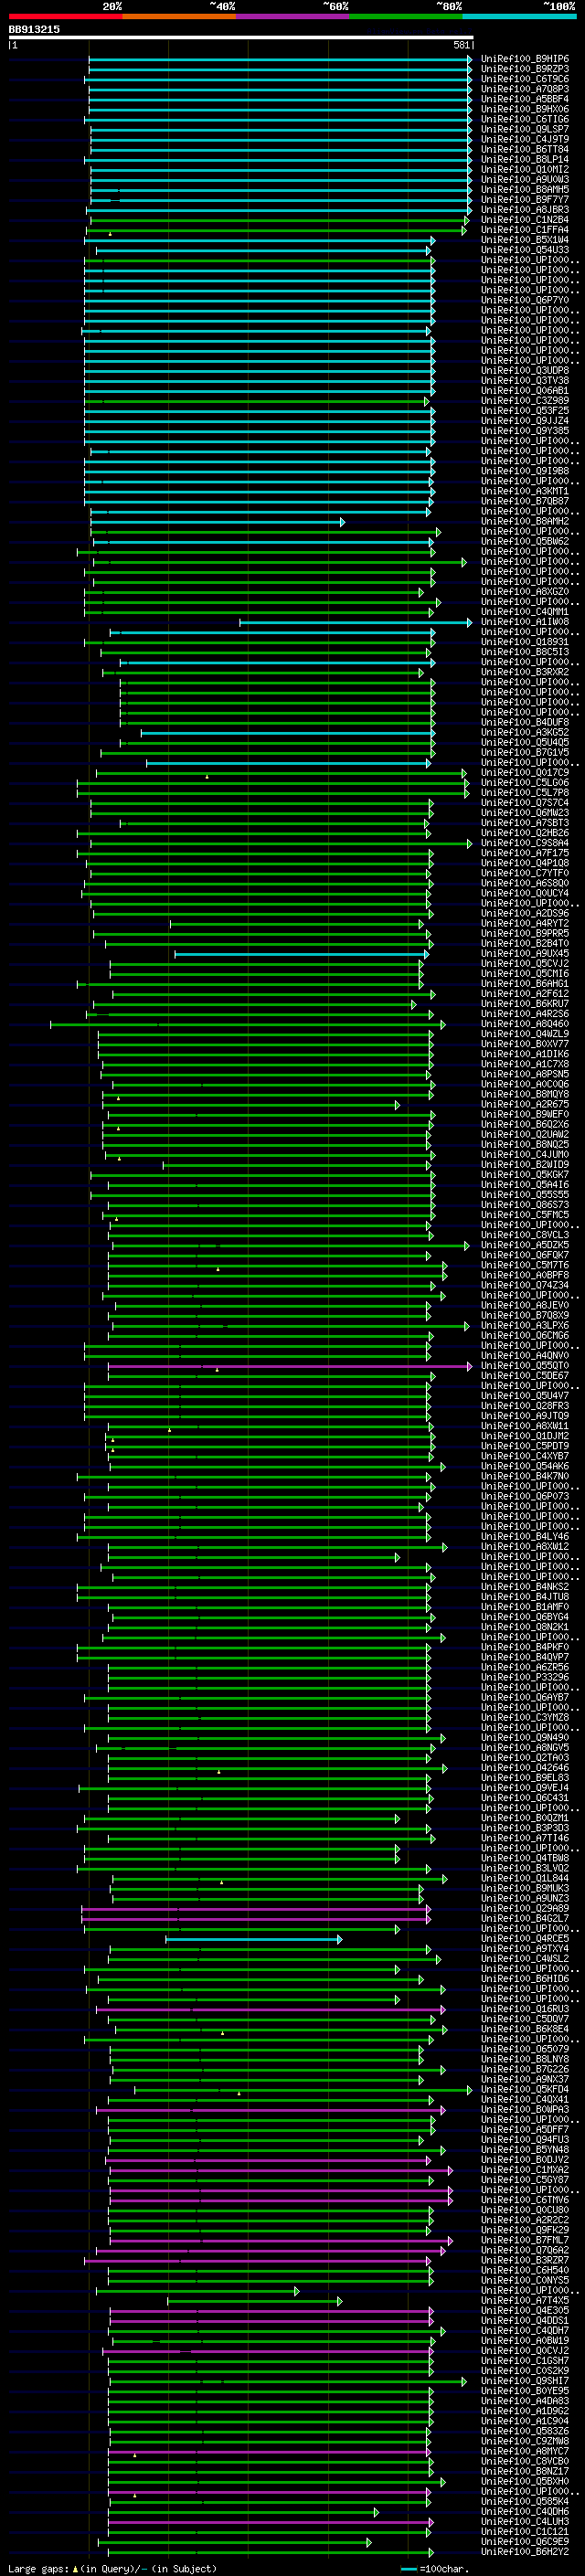Image resolution: width=585 pixels, height=2576 pixels.
Task: Select hit label UniRef100_B8AMH5
Action: pos(524,190)
